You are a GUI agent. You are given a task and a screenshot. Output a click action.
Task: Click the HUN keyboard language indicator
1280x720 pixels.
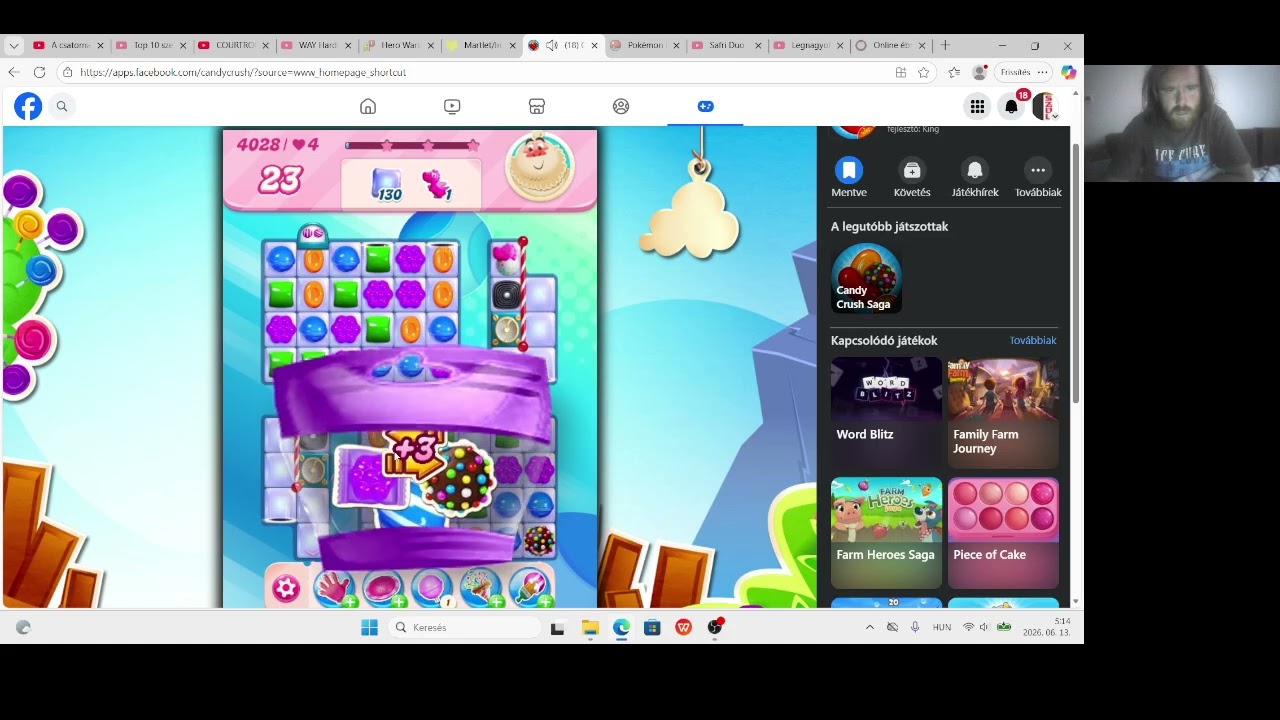942,627
